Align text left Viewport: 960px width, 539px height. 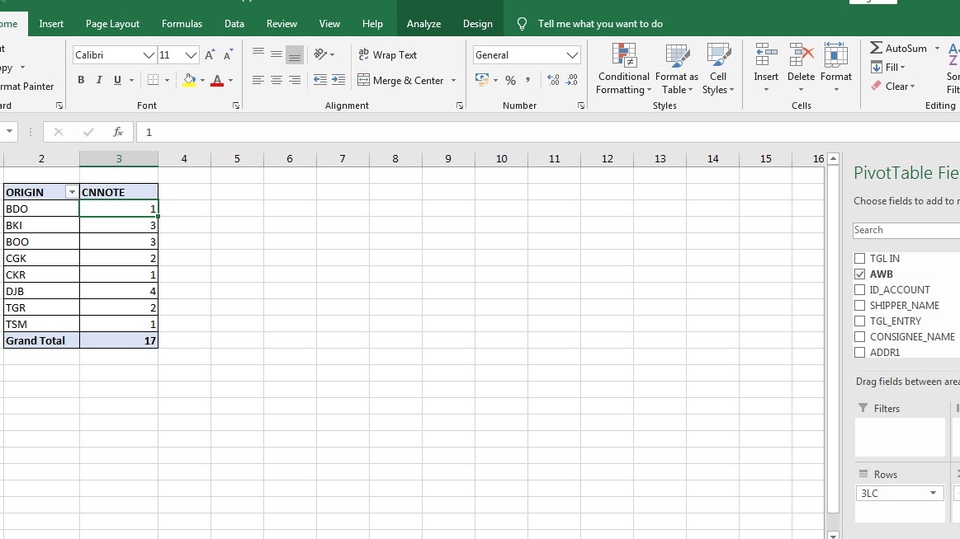click(258, 80)
